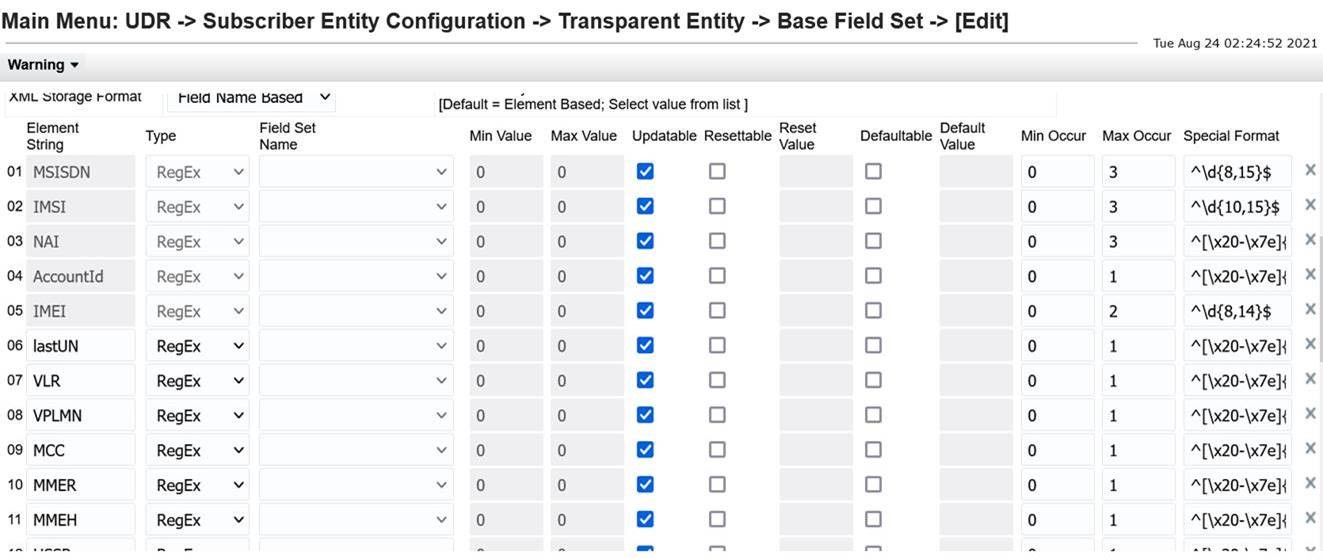This screenshot has height=559, width=1323.
Task: Remove the IMSI row using the X icon
Action: [1310, 206]
